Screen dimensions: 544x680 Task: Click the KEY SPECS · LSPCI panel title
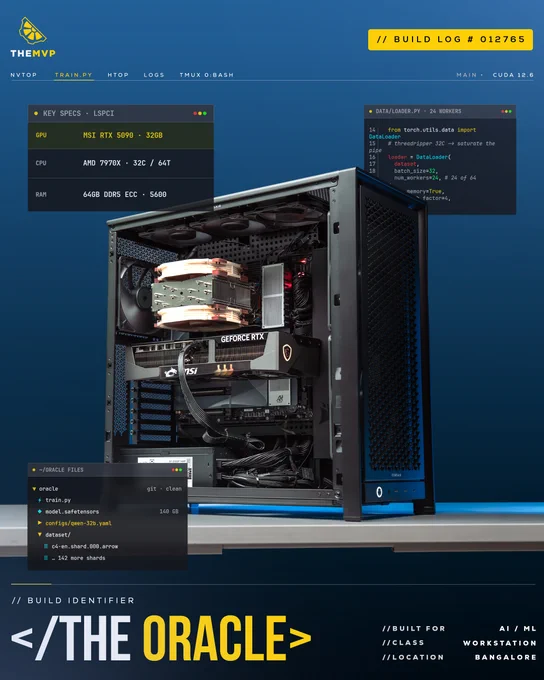[78, 113]
